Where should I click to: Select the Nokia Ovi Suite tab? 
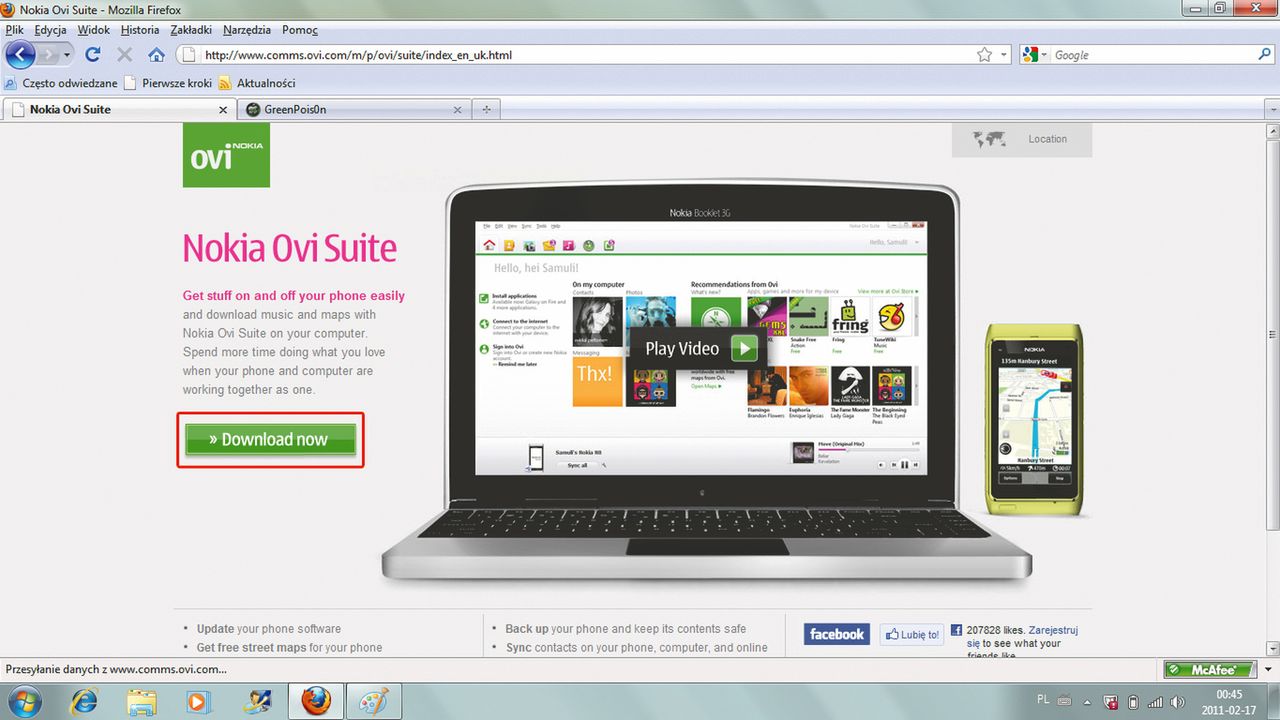click(x=118, y=109)
